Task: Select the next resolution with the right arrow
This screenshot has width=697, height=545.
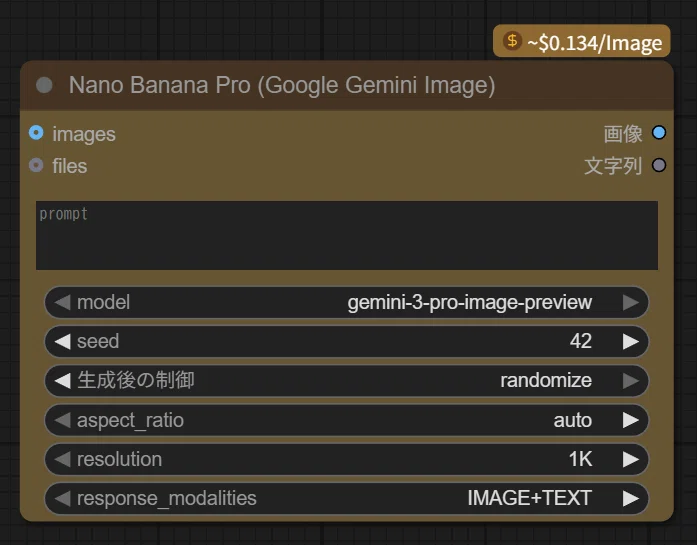Action: click(x=631, y=459)
